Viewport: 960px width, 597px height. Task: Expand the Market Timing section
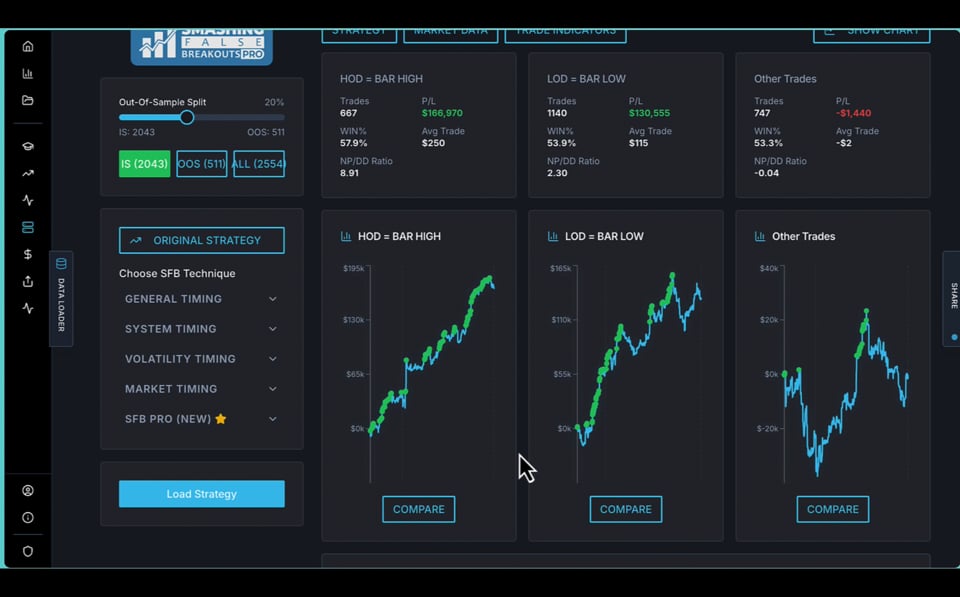click(201, 389)
